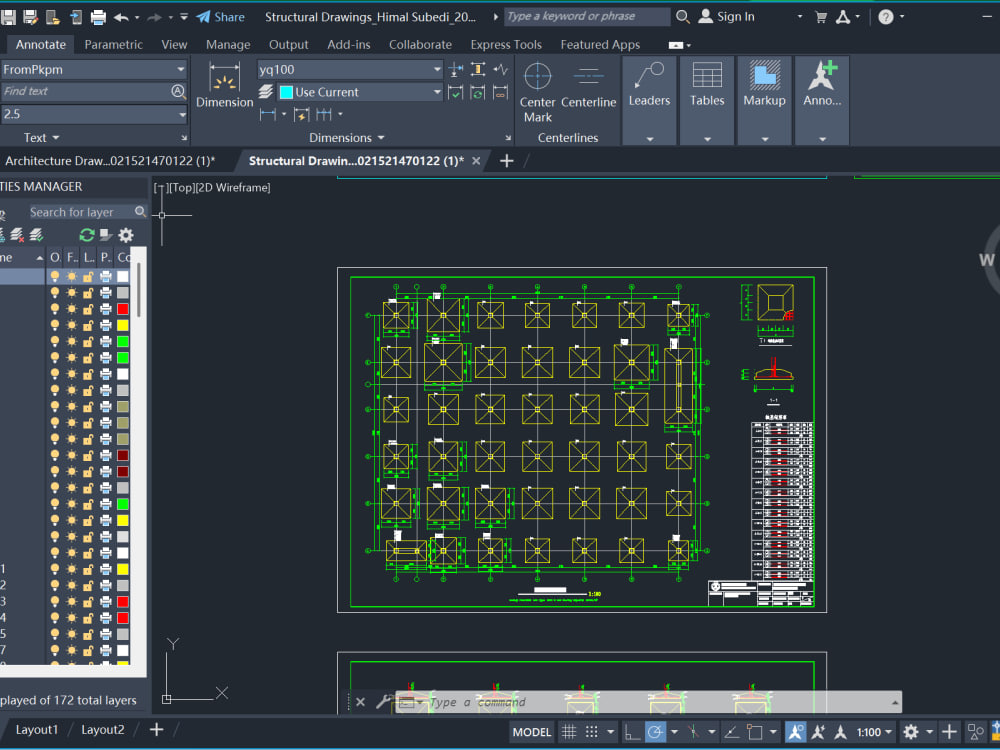
Task: Toggle Ortho mode in status bar
Action: point(632,732)
